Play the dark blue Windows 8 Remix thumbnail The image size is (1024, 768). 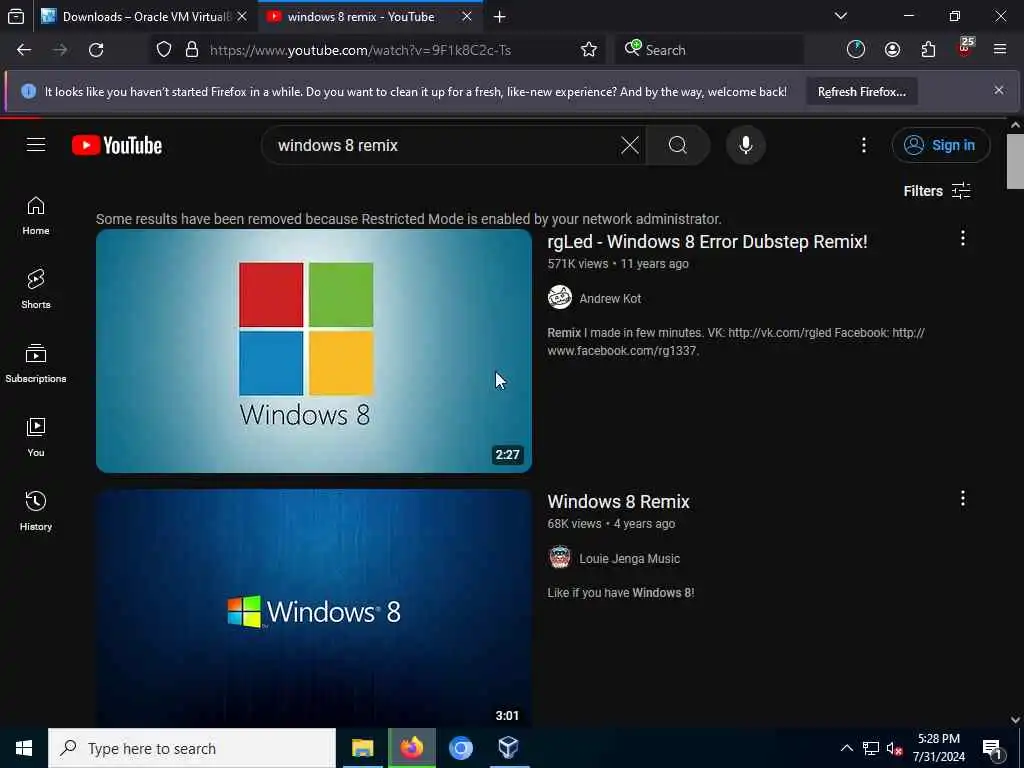pos(313,607)
